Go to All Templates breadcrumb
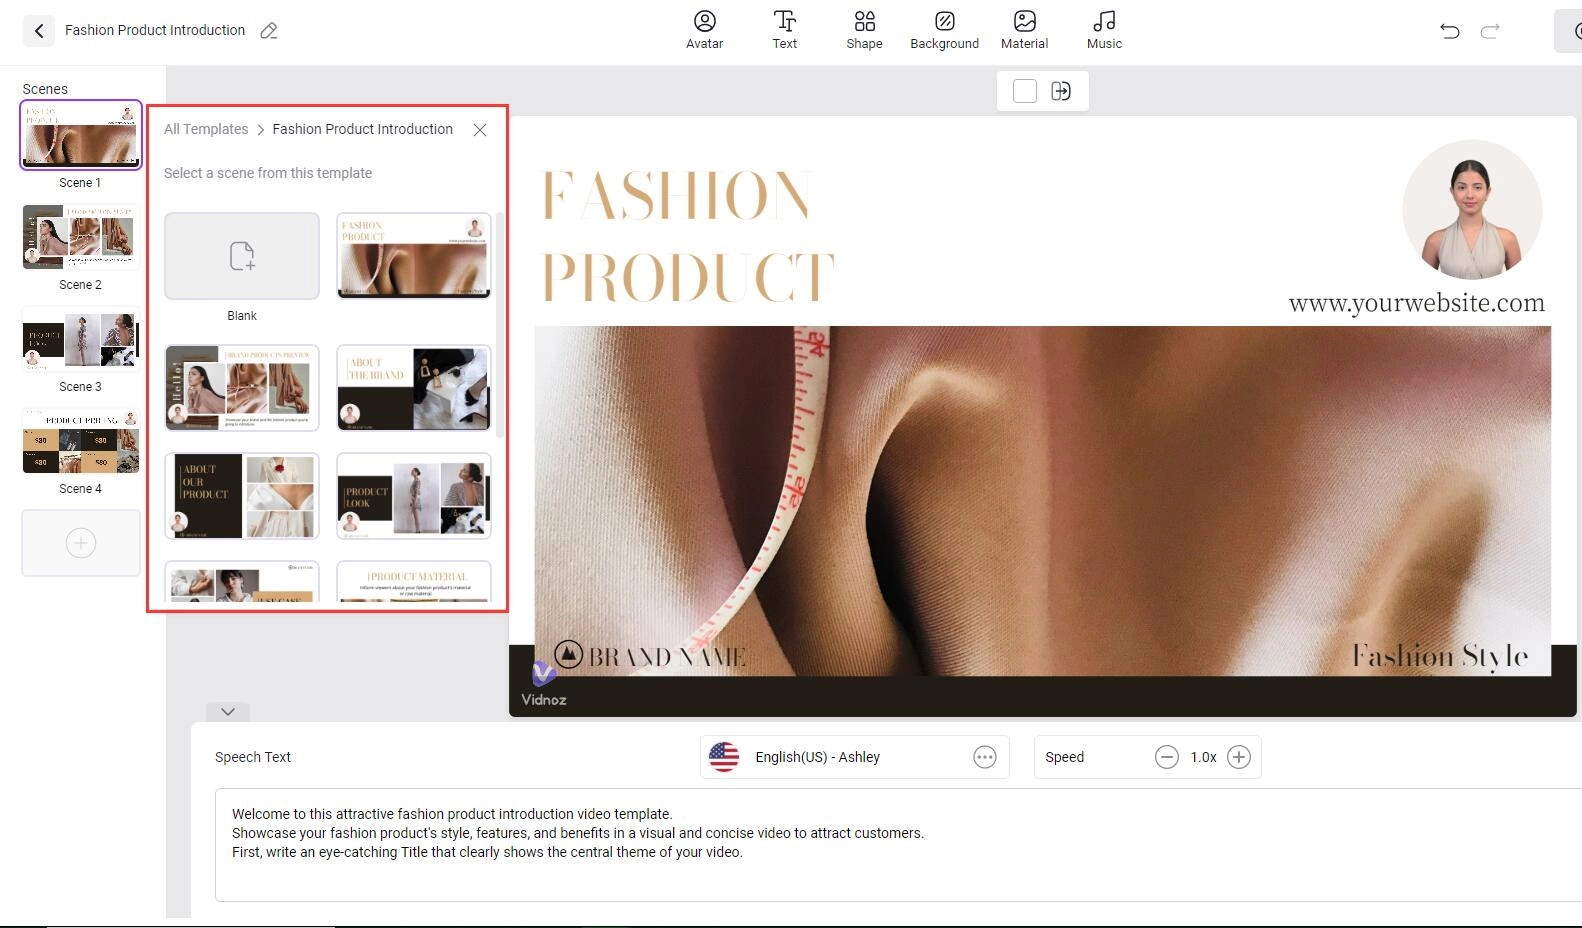 tap(206, 129)
